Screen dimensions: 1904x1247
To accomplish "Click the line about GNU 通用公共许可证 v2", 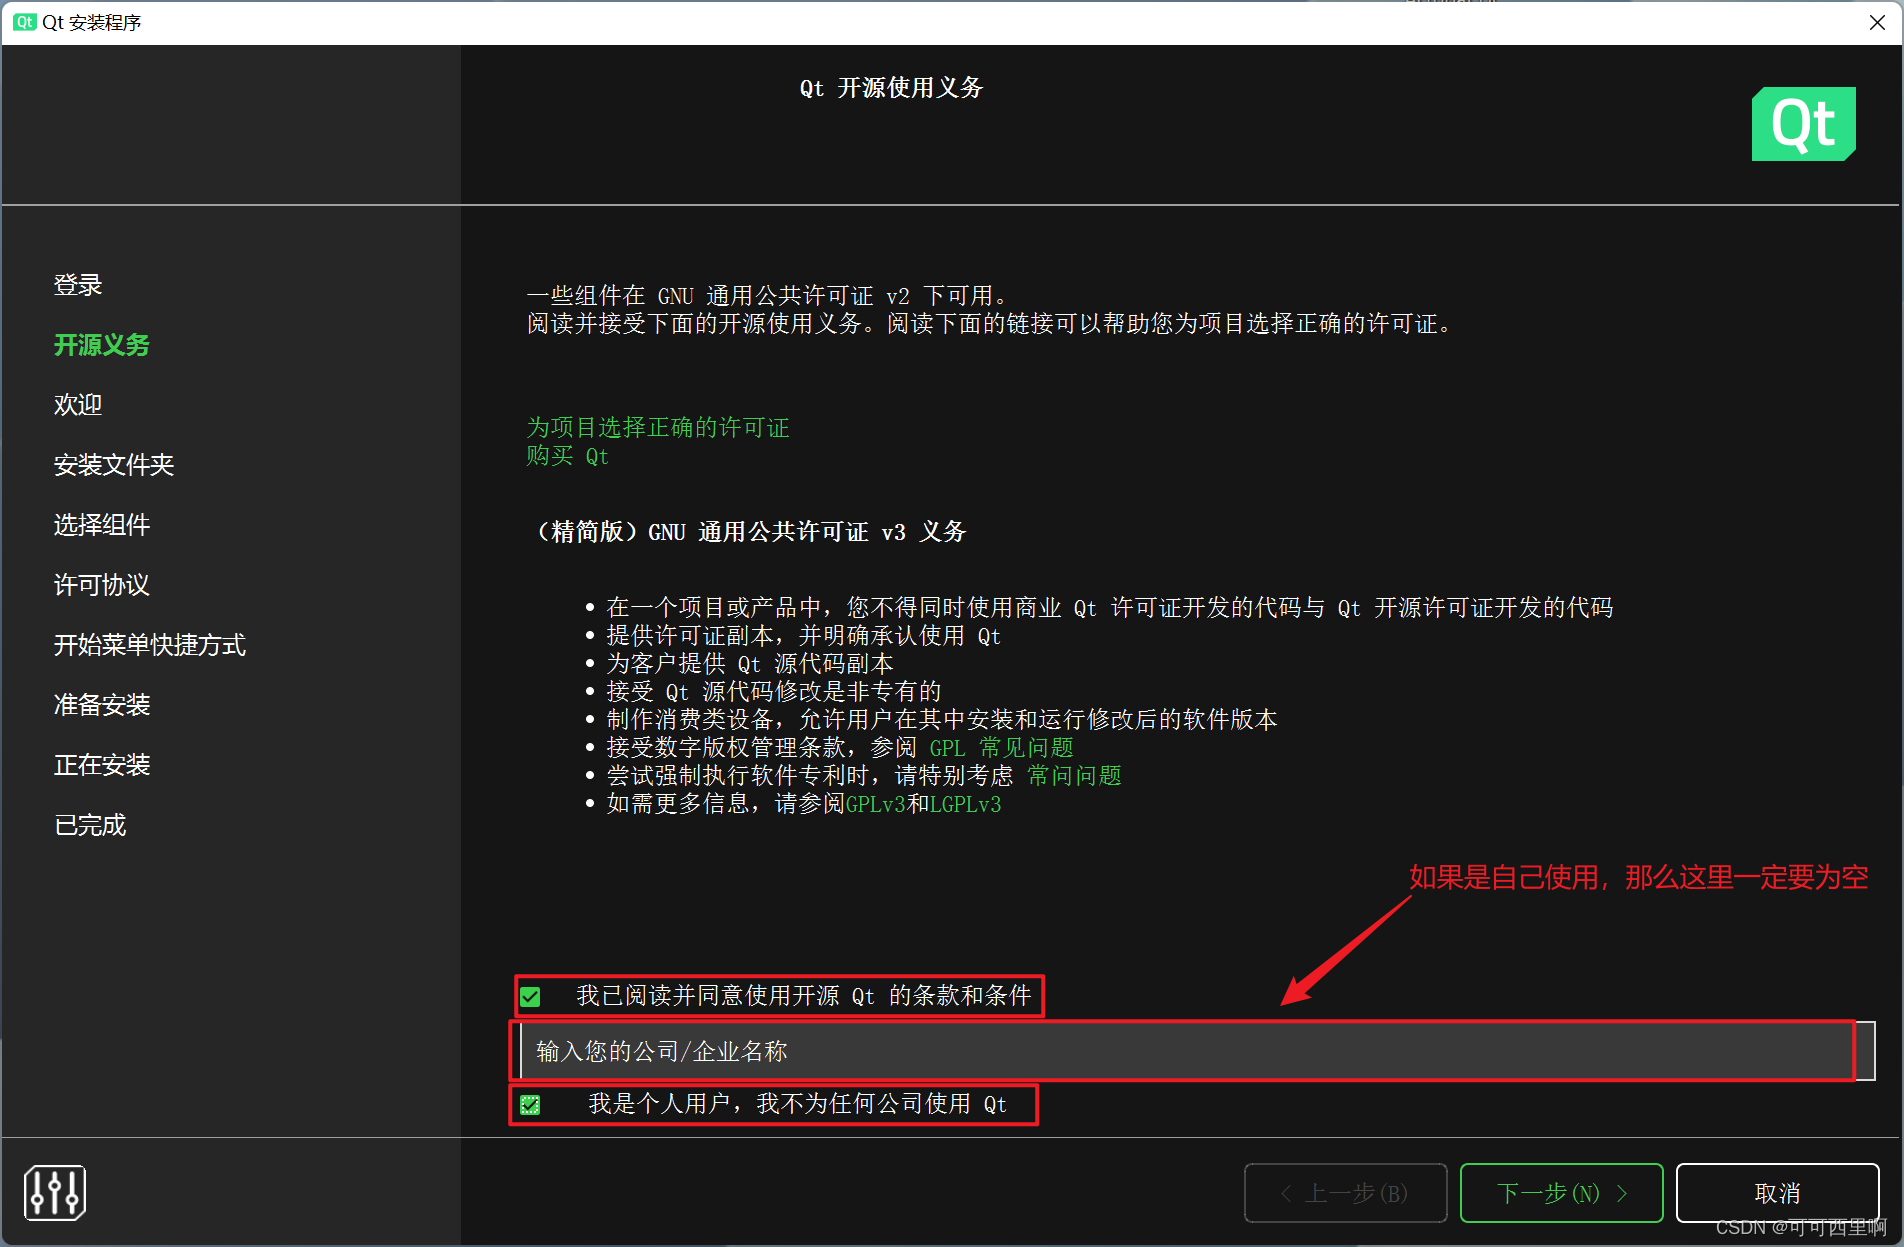I will point(770,296).
